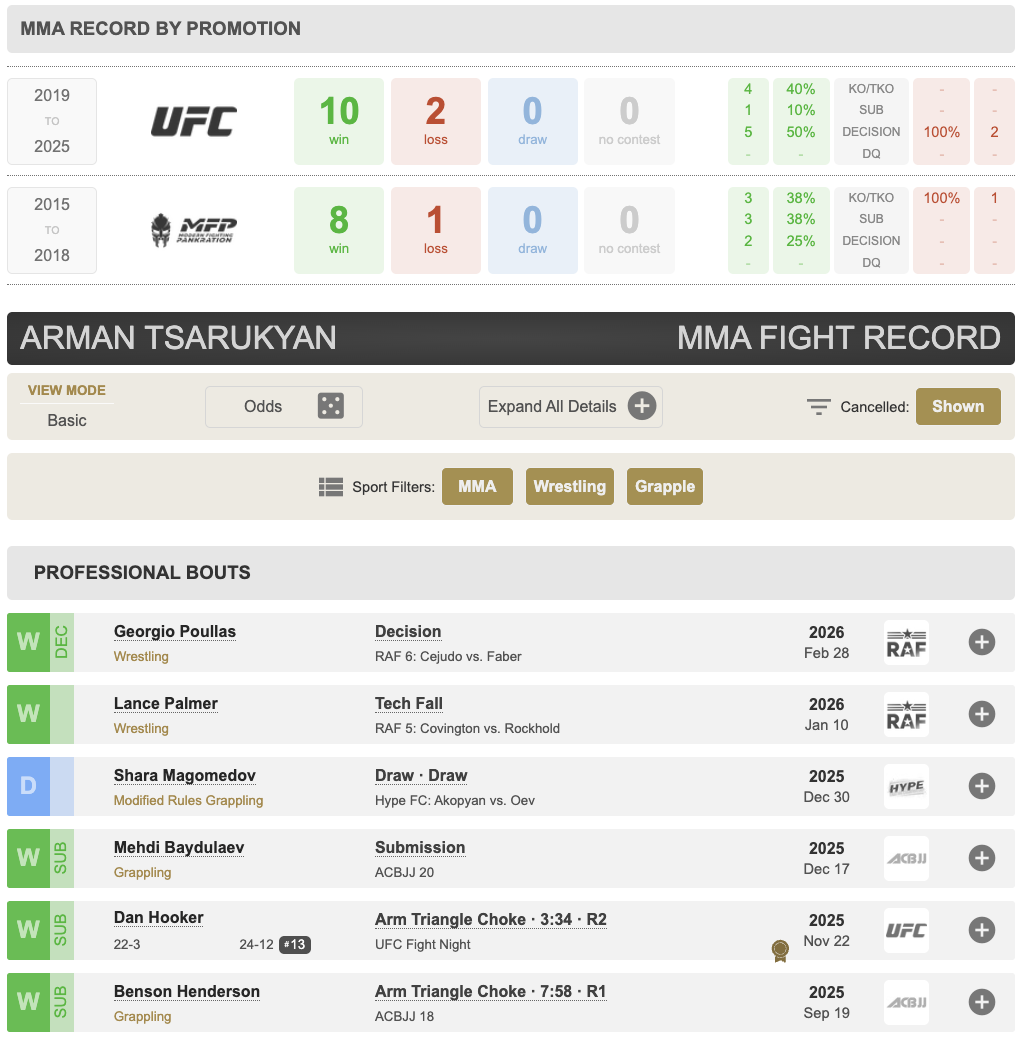Click RAF logo for Georgio Poullas bout
1022x1038 pixels.
click(x=906, y=643)
